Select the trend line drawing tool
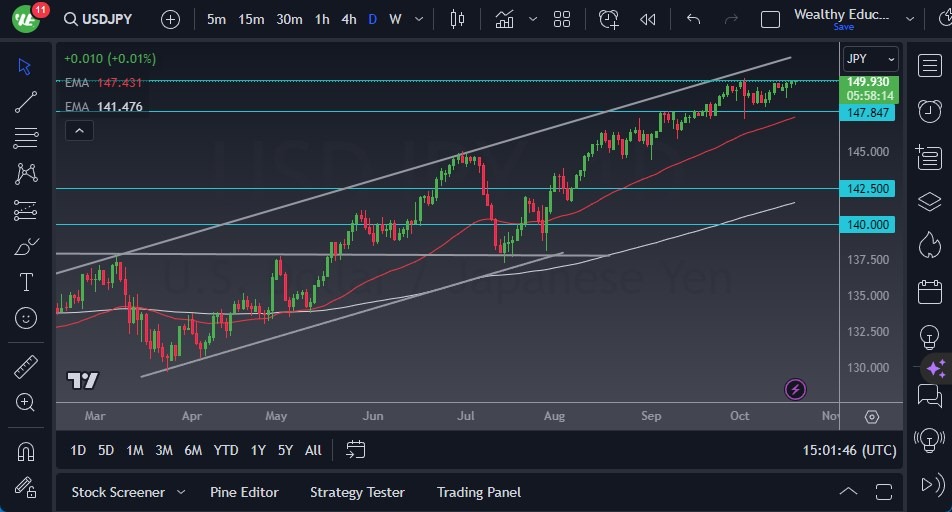Image resolution: width=952 pixels, height=512 pixels. click(26, 101)
